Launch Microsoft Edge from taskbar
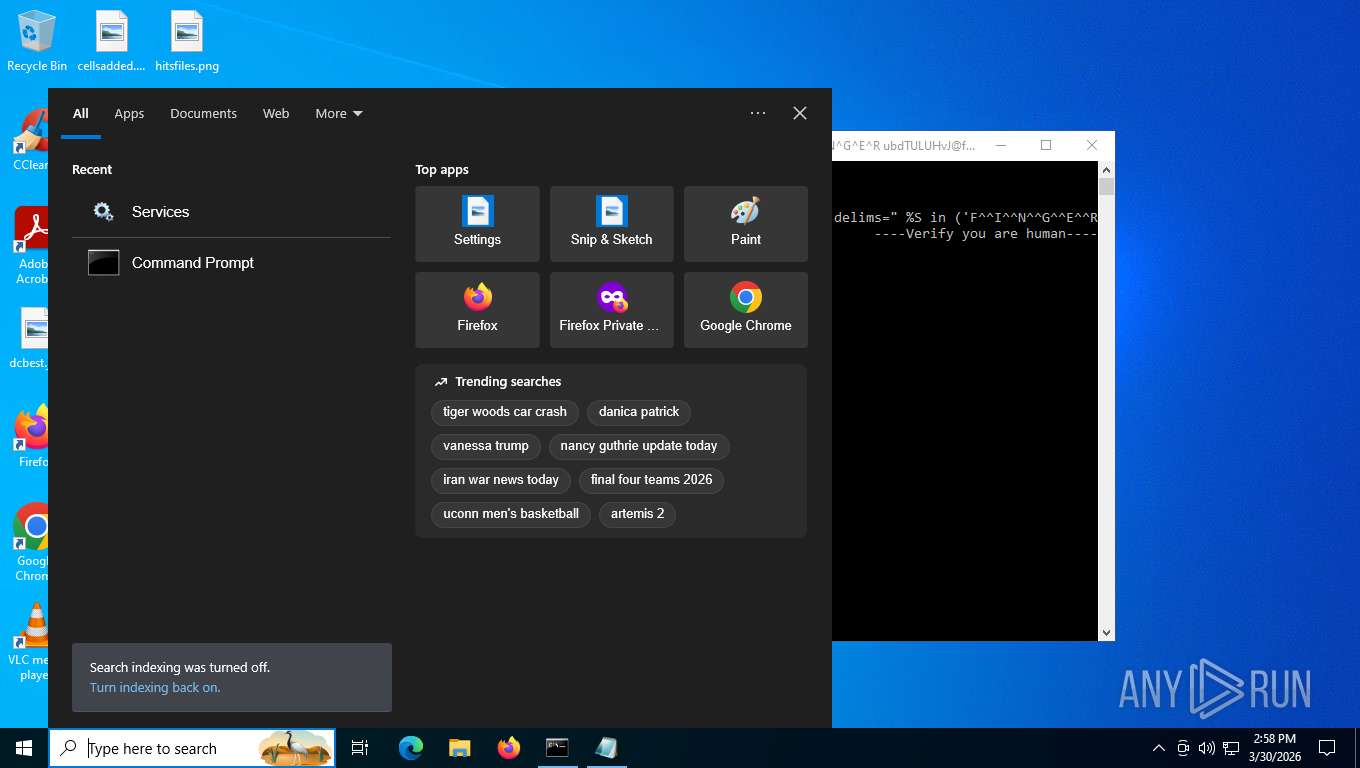Screen dimensions: 1360x768 [x=411, y=748]
